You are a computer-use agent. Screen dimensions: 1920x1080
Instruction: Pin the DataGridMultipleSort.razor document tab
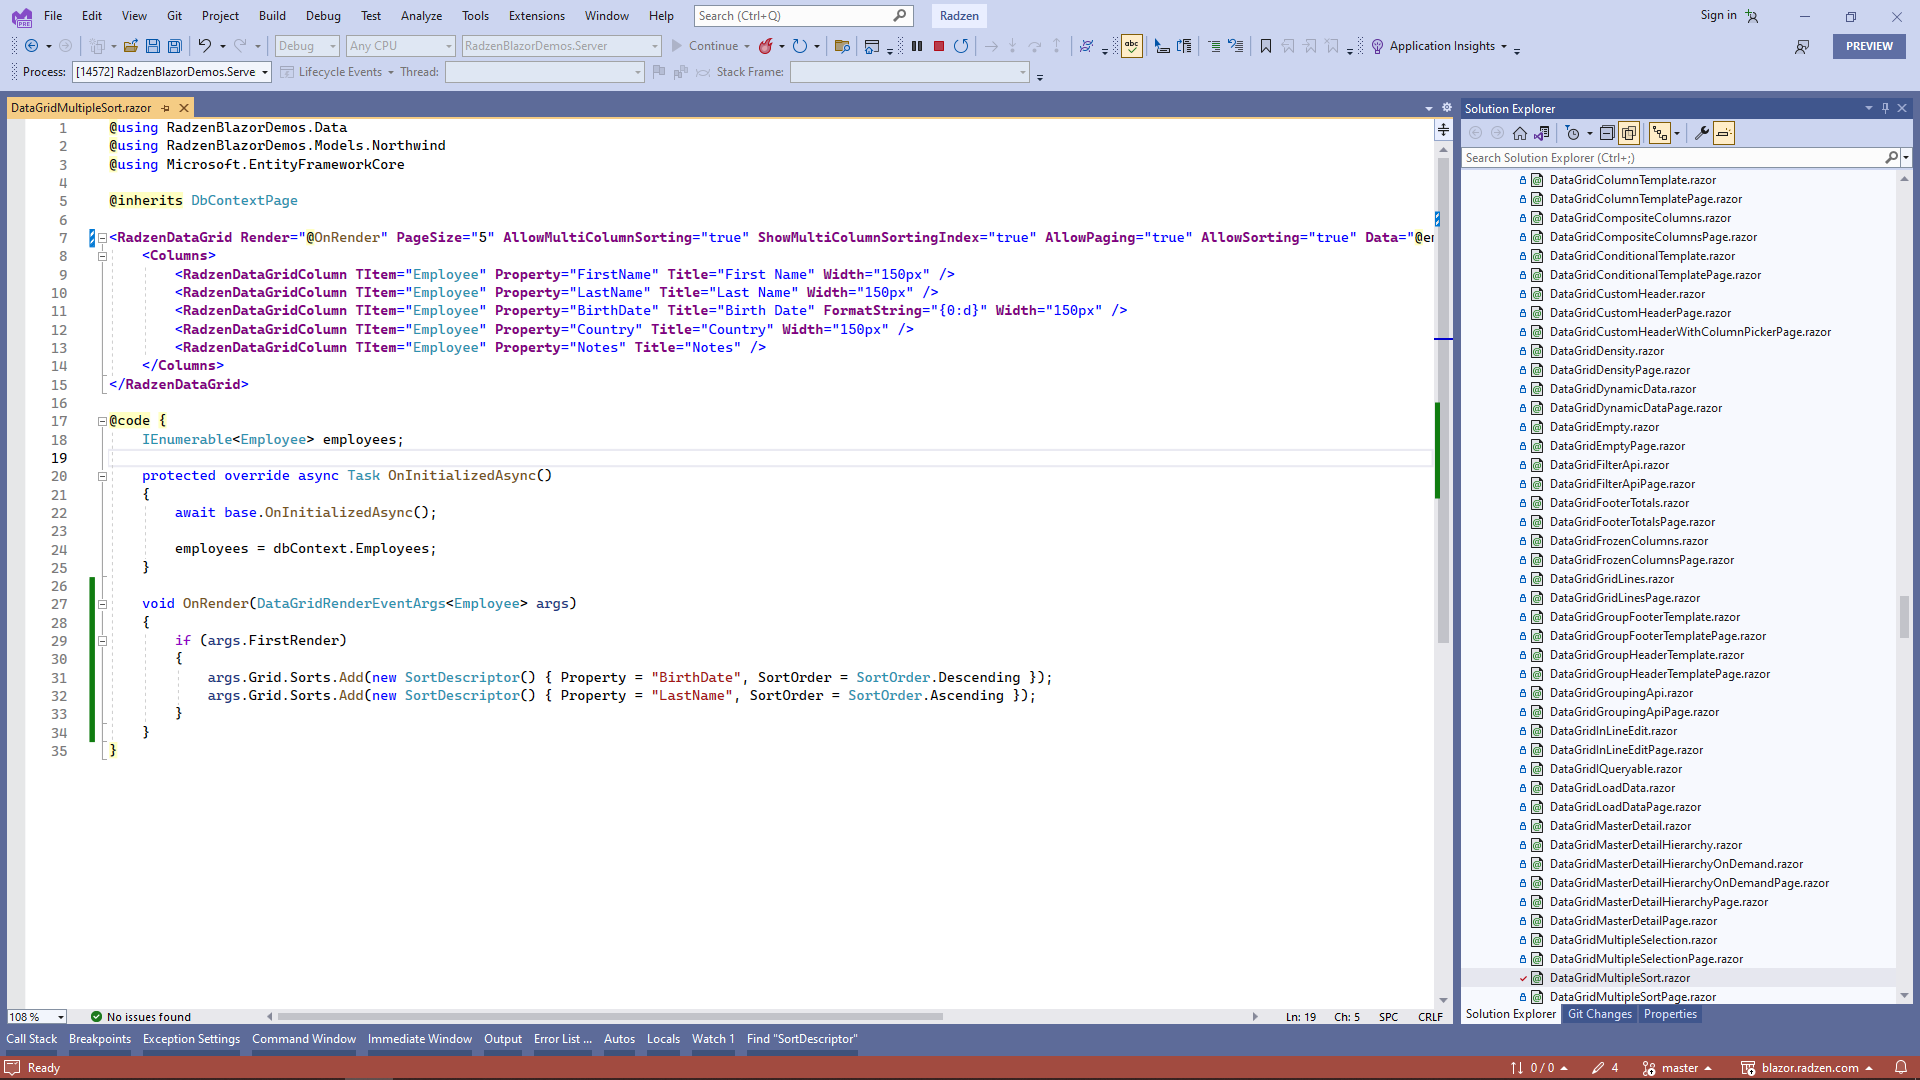click(166, 107)
